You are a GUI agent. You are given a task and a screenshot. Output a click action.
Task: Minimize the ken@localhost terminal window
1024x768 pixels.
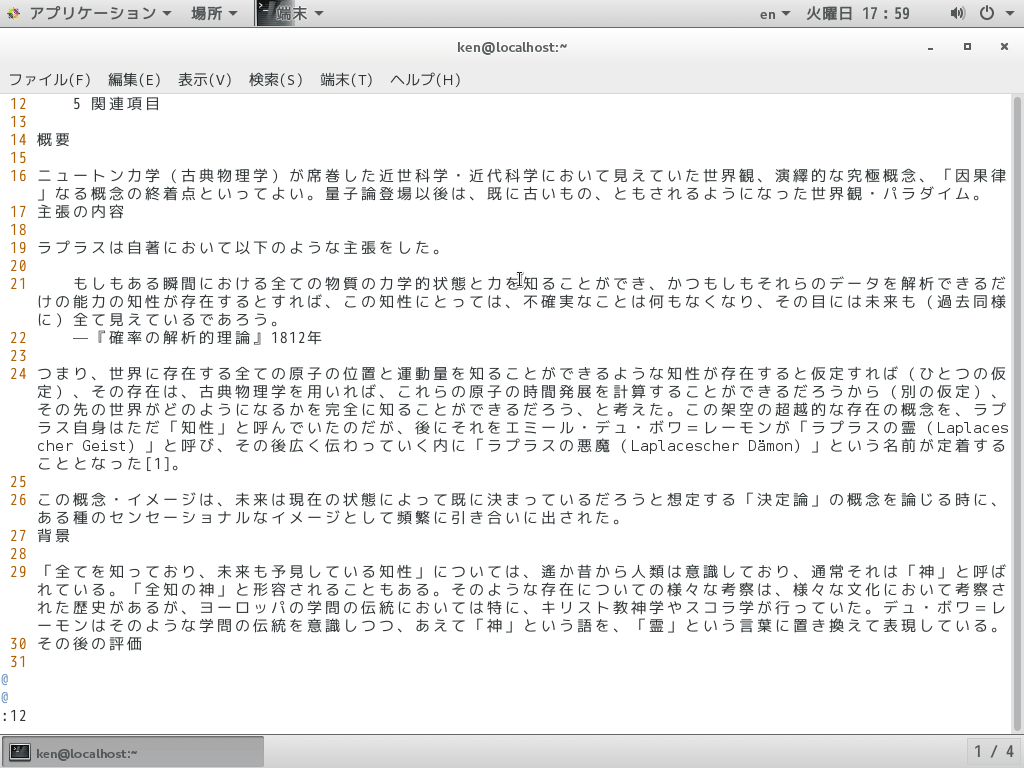tap(930, 47)
